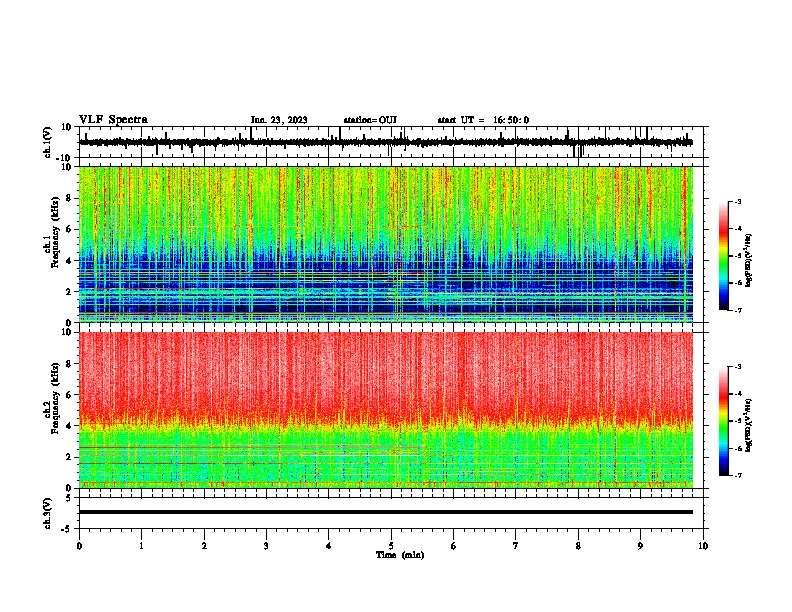Click the ch.3 flat black signal line

[385, 512]
